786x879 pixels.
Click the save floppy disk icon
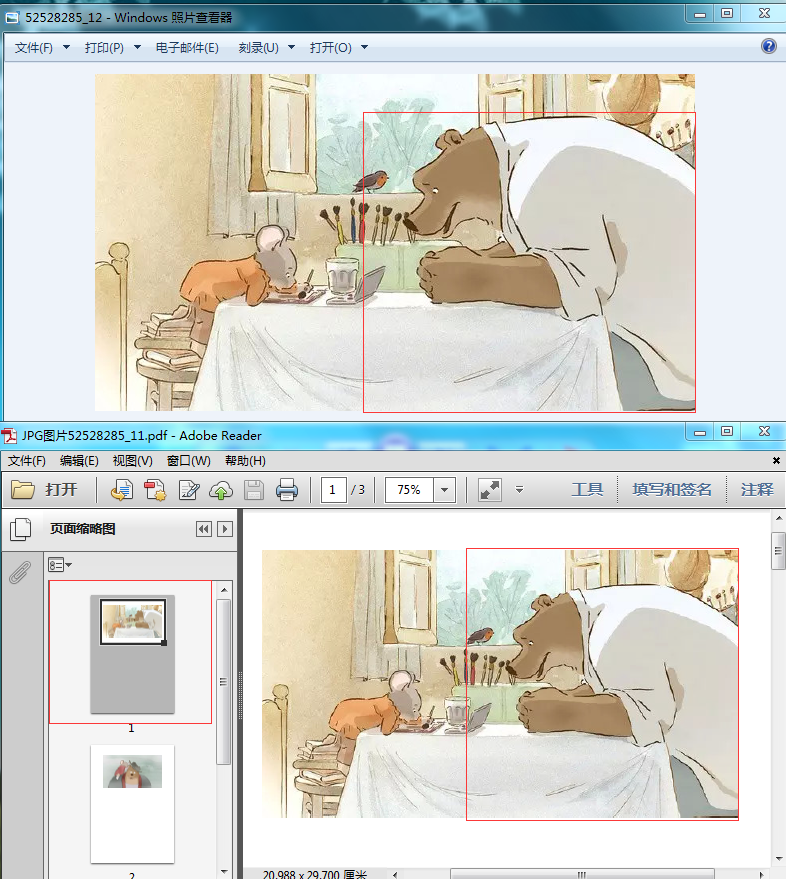(254, 490)
